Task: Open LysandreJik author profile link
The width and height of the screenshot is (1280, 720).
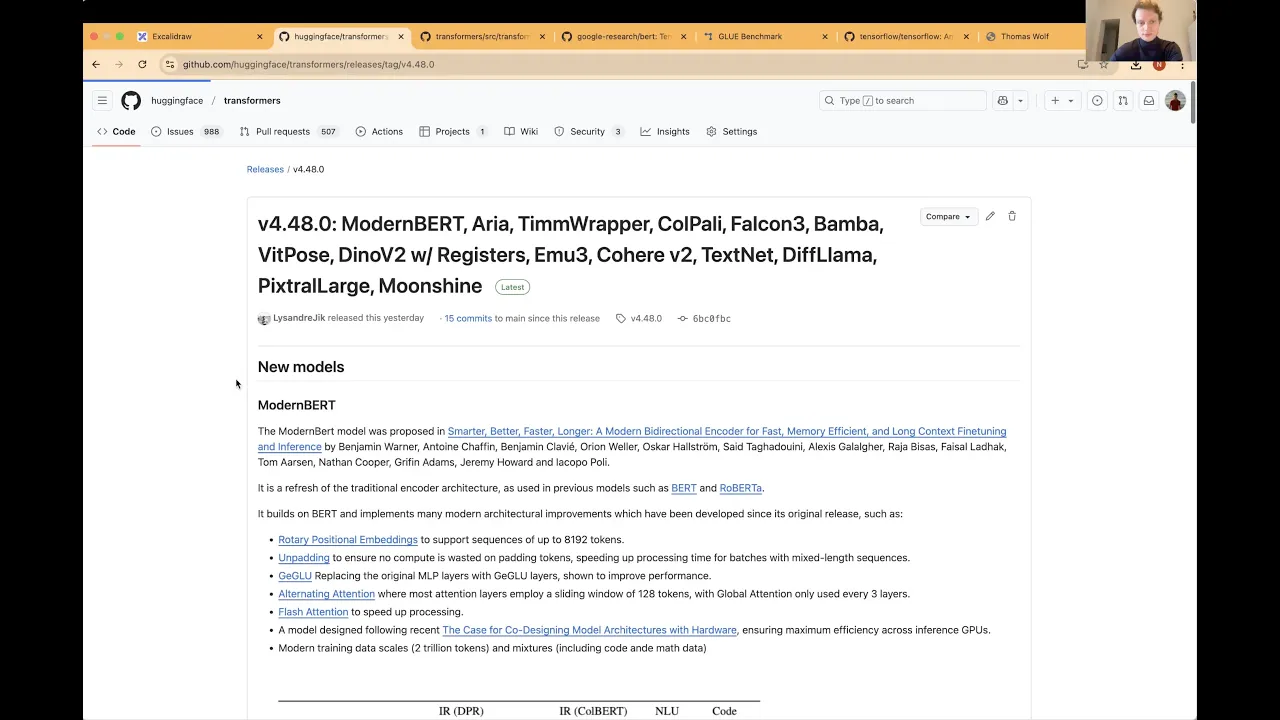Action: point(299,318)
